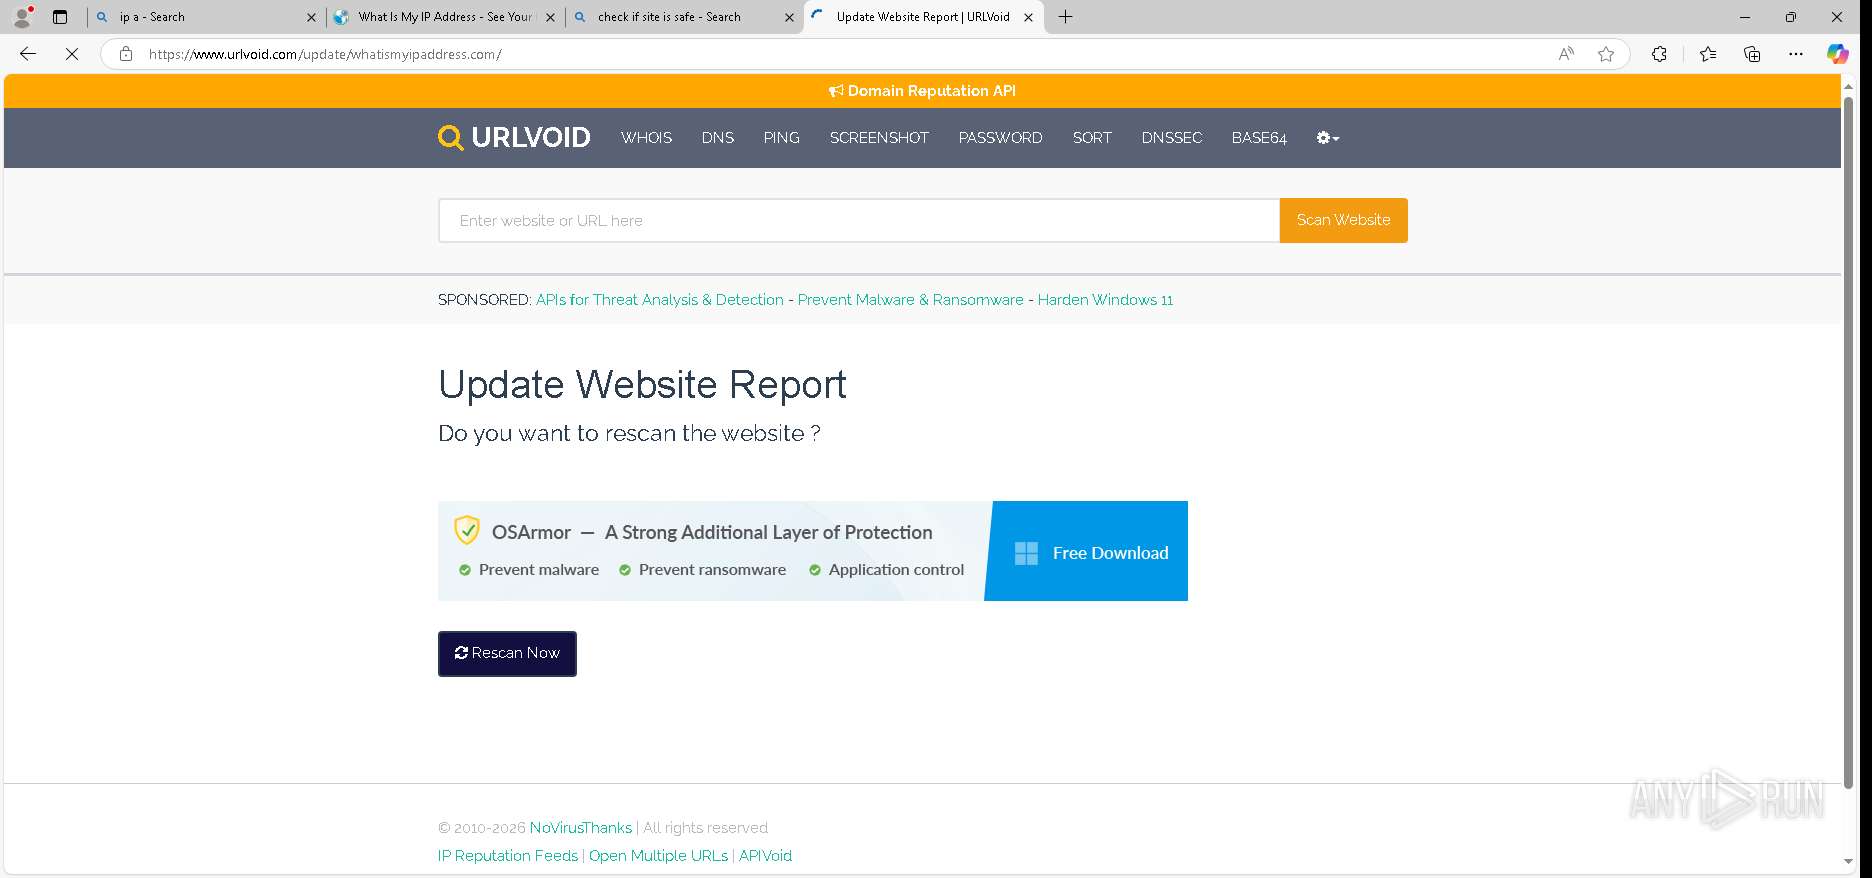Open SCREENSHOT tool in navigation bar
The width and height of the screenshot is (1872, 878).
click(x=879, y=138)
